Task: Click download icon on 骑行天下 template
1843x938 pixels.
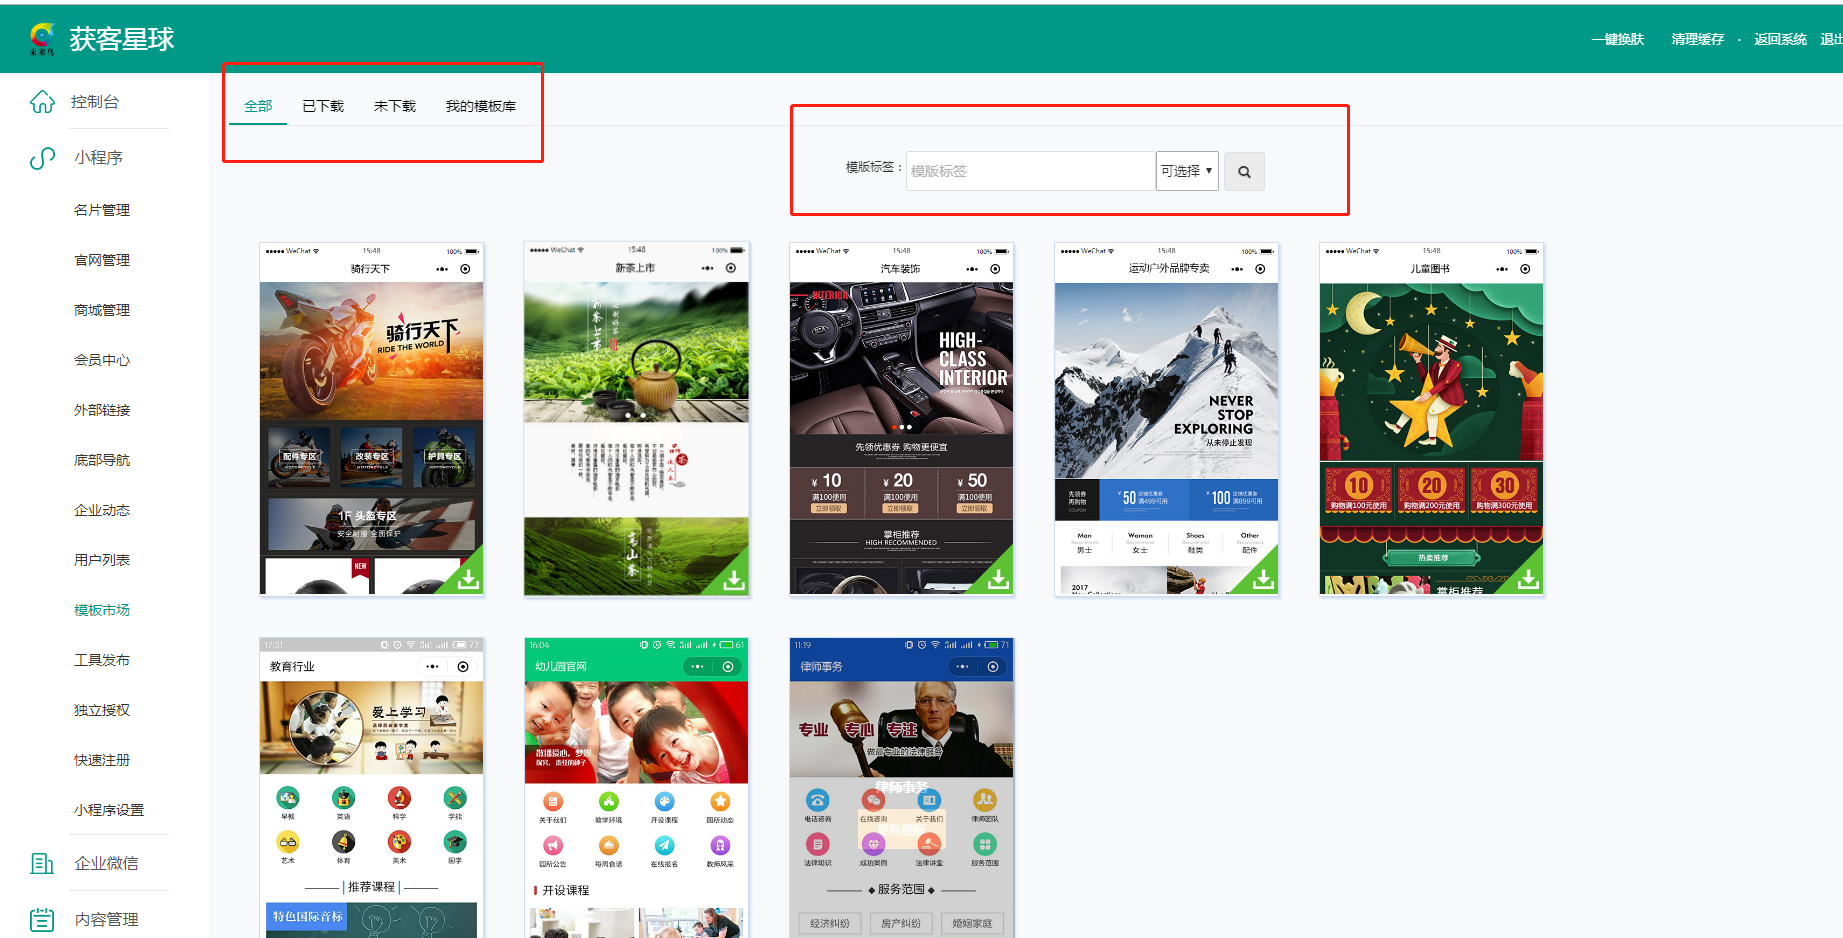Action: (x=468, y=579)
